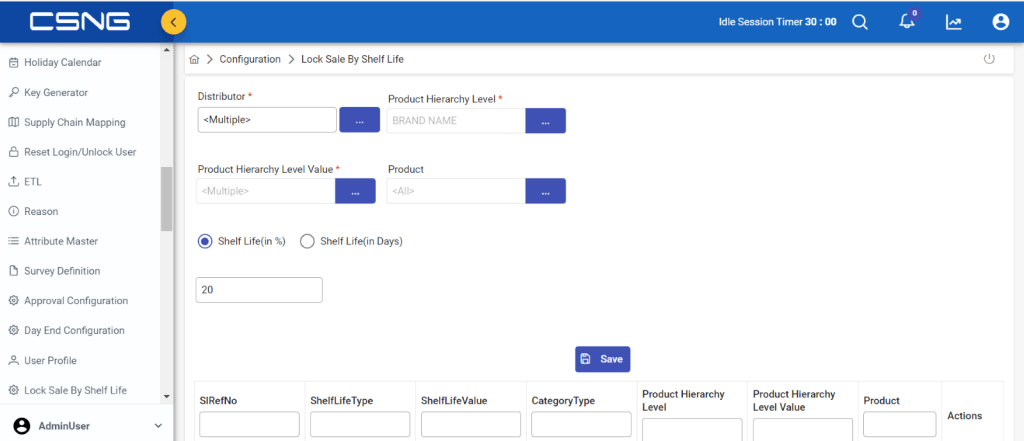This screenshot has height=441, width=1024.
Task: Click the Product <All> field
Action: (456, 191)
